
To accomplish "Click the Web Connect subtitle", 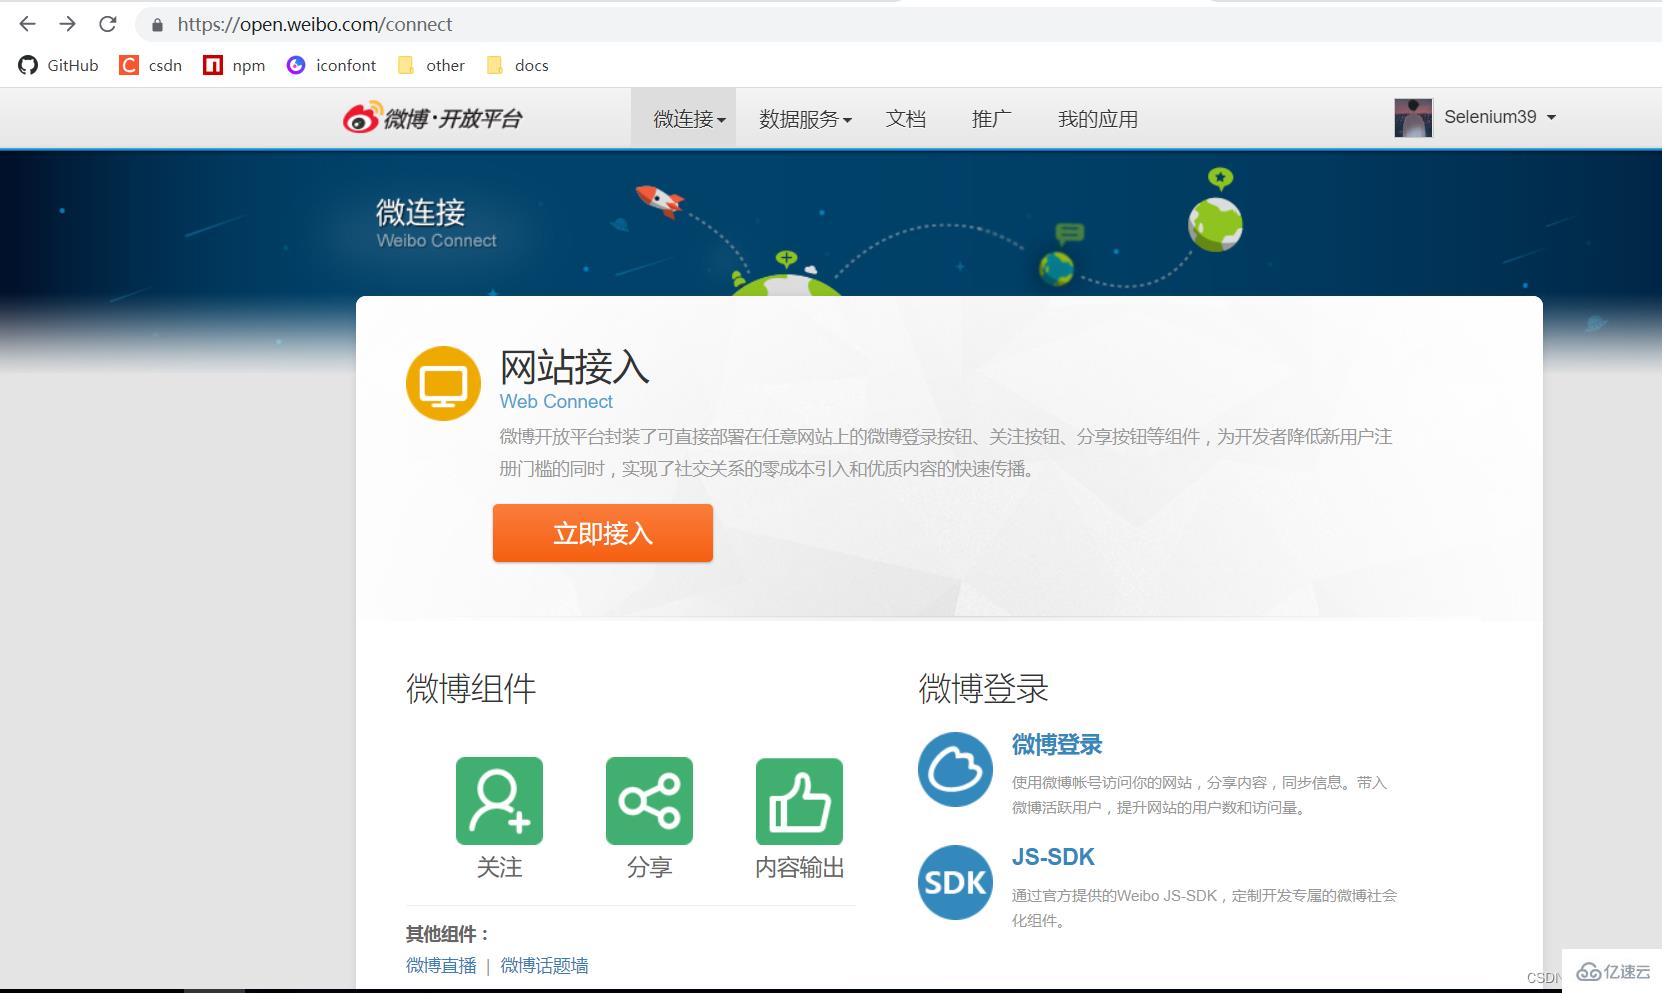I will point(556,401).
